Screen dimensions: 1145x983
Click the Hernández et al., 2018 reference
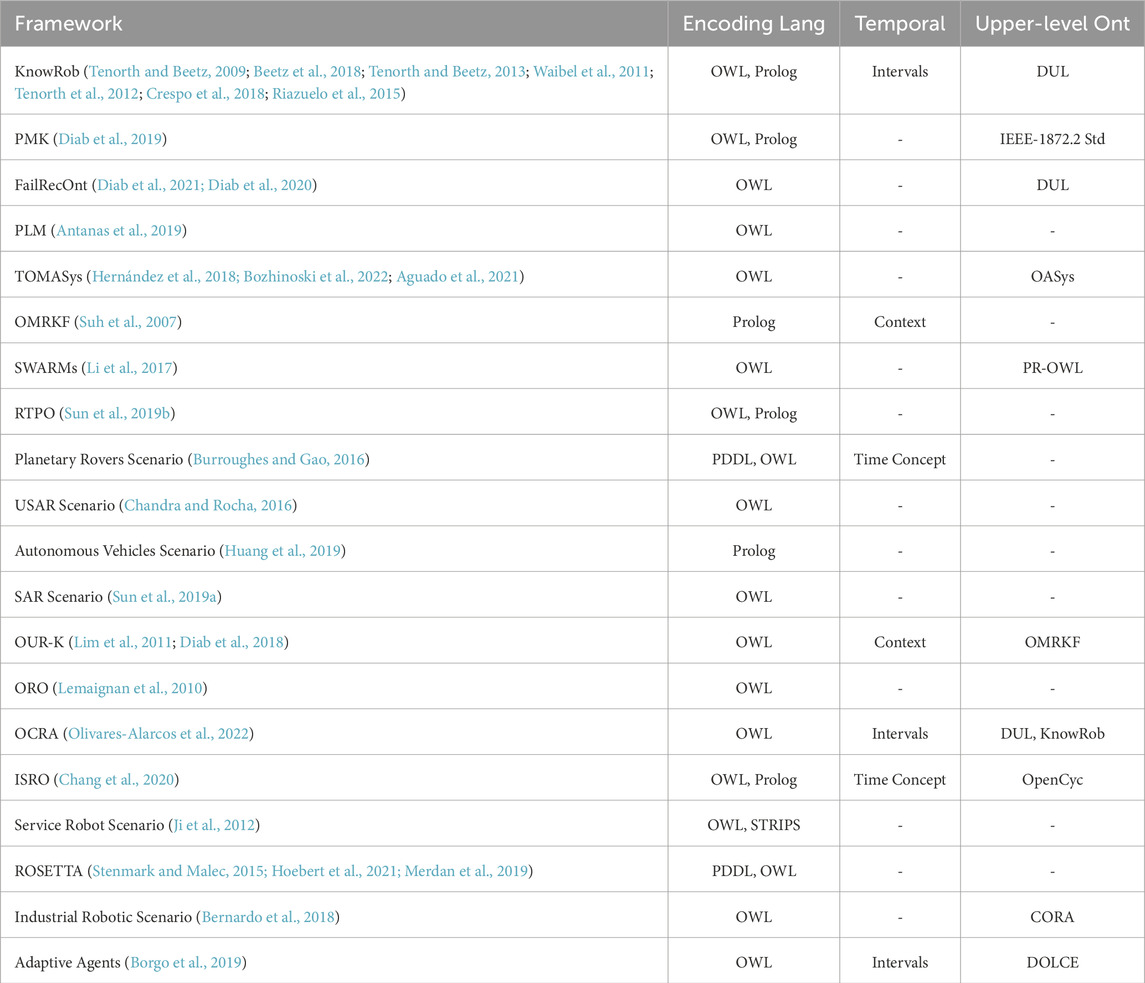click(x=164, y=276)
